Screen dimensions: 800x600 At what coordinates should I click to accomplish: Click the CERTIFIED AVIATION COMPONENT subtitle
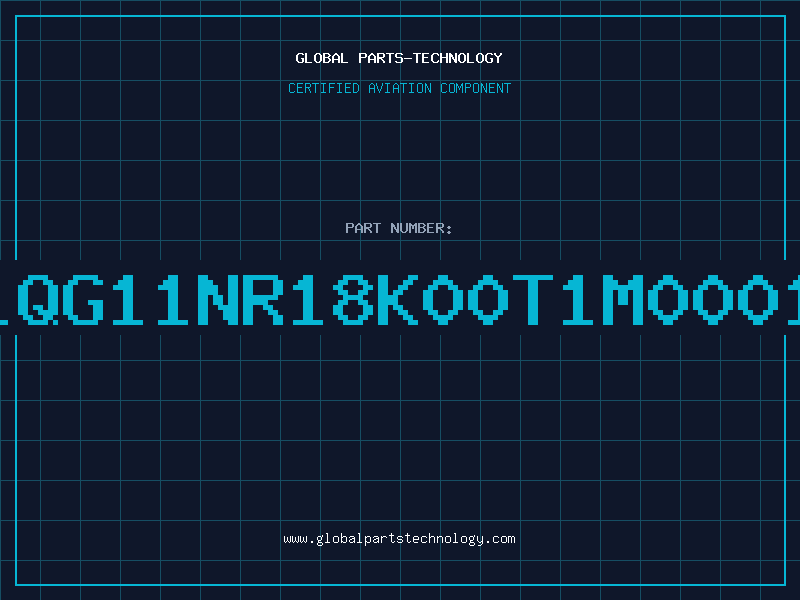coord(399,88)
